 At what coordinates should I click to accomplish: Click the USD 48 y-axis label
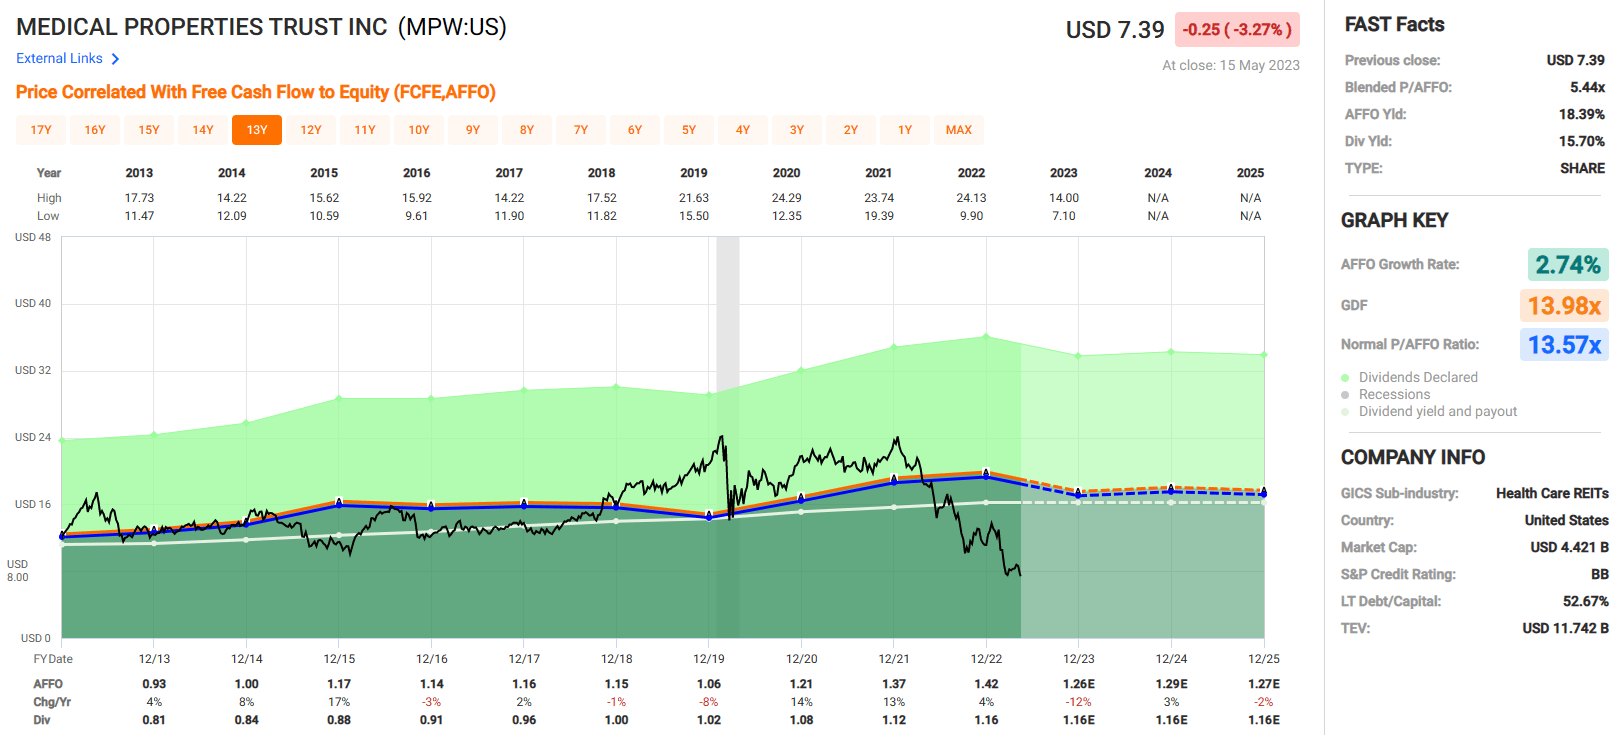33,237
